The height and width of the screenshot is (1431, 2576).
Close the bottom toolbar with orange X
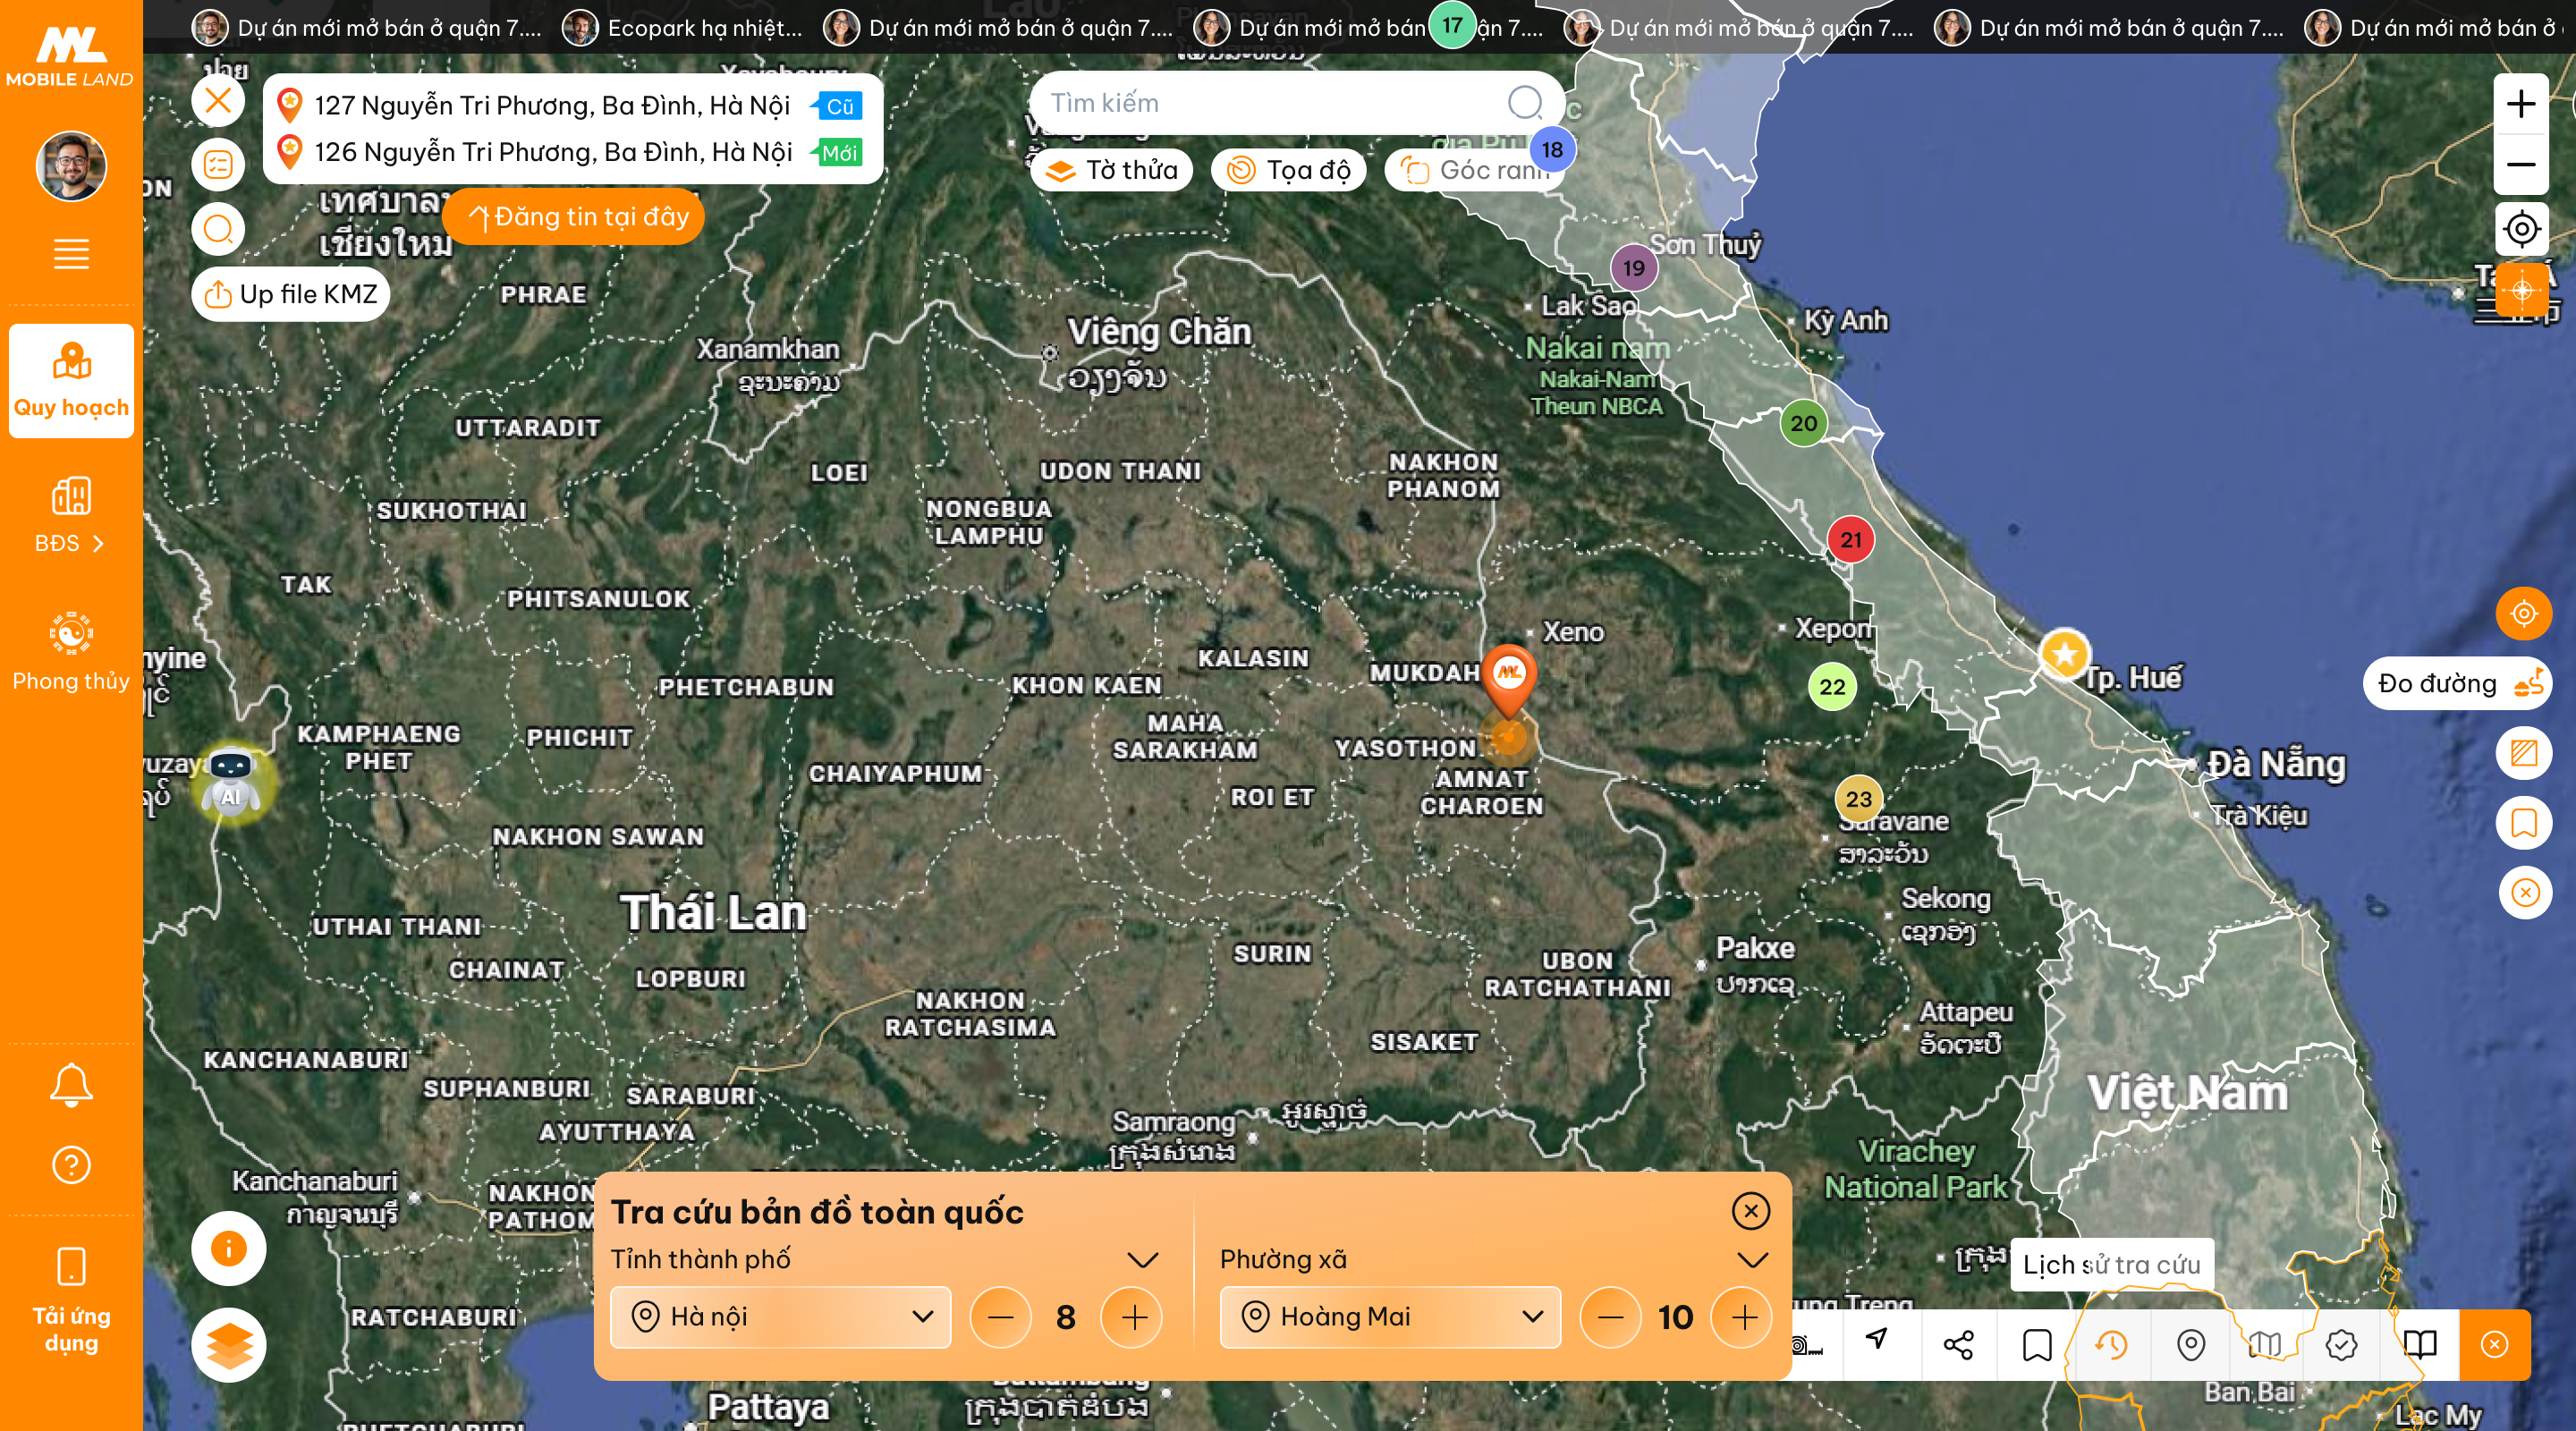click(x=2495, y=1345)
